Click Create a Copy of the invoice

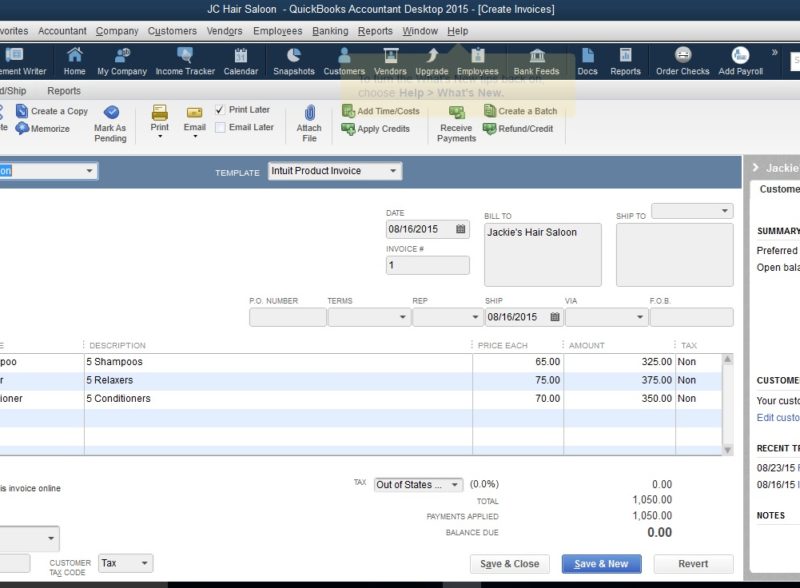(52, 111)
